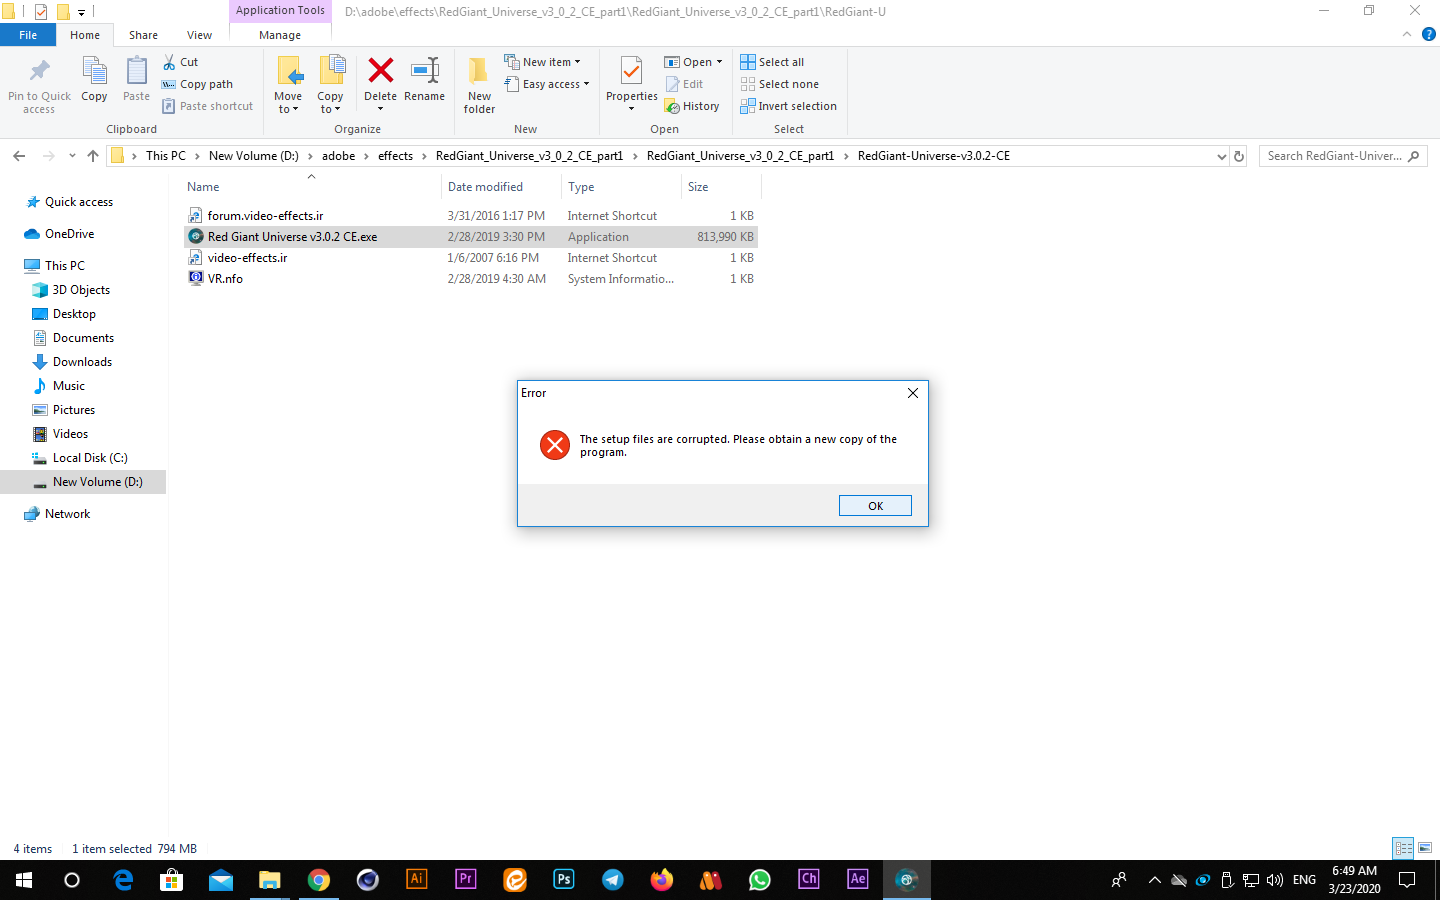This screenshot has height=900, width=1440.
Task: Open the File tab
Action: (x=28, y=35)
